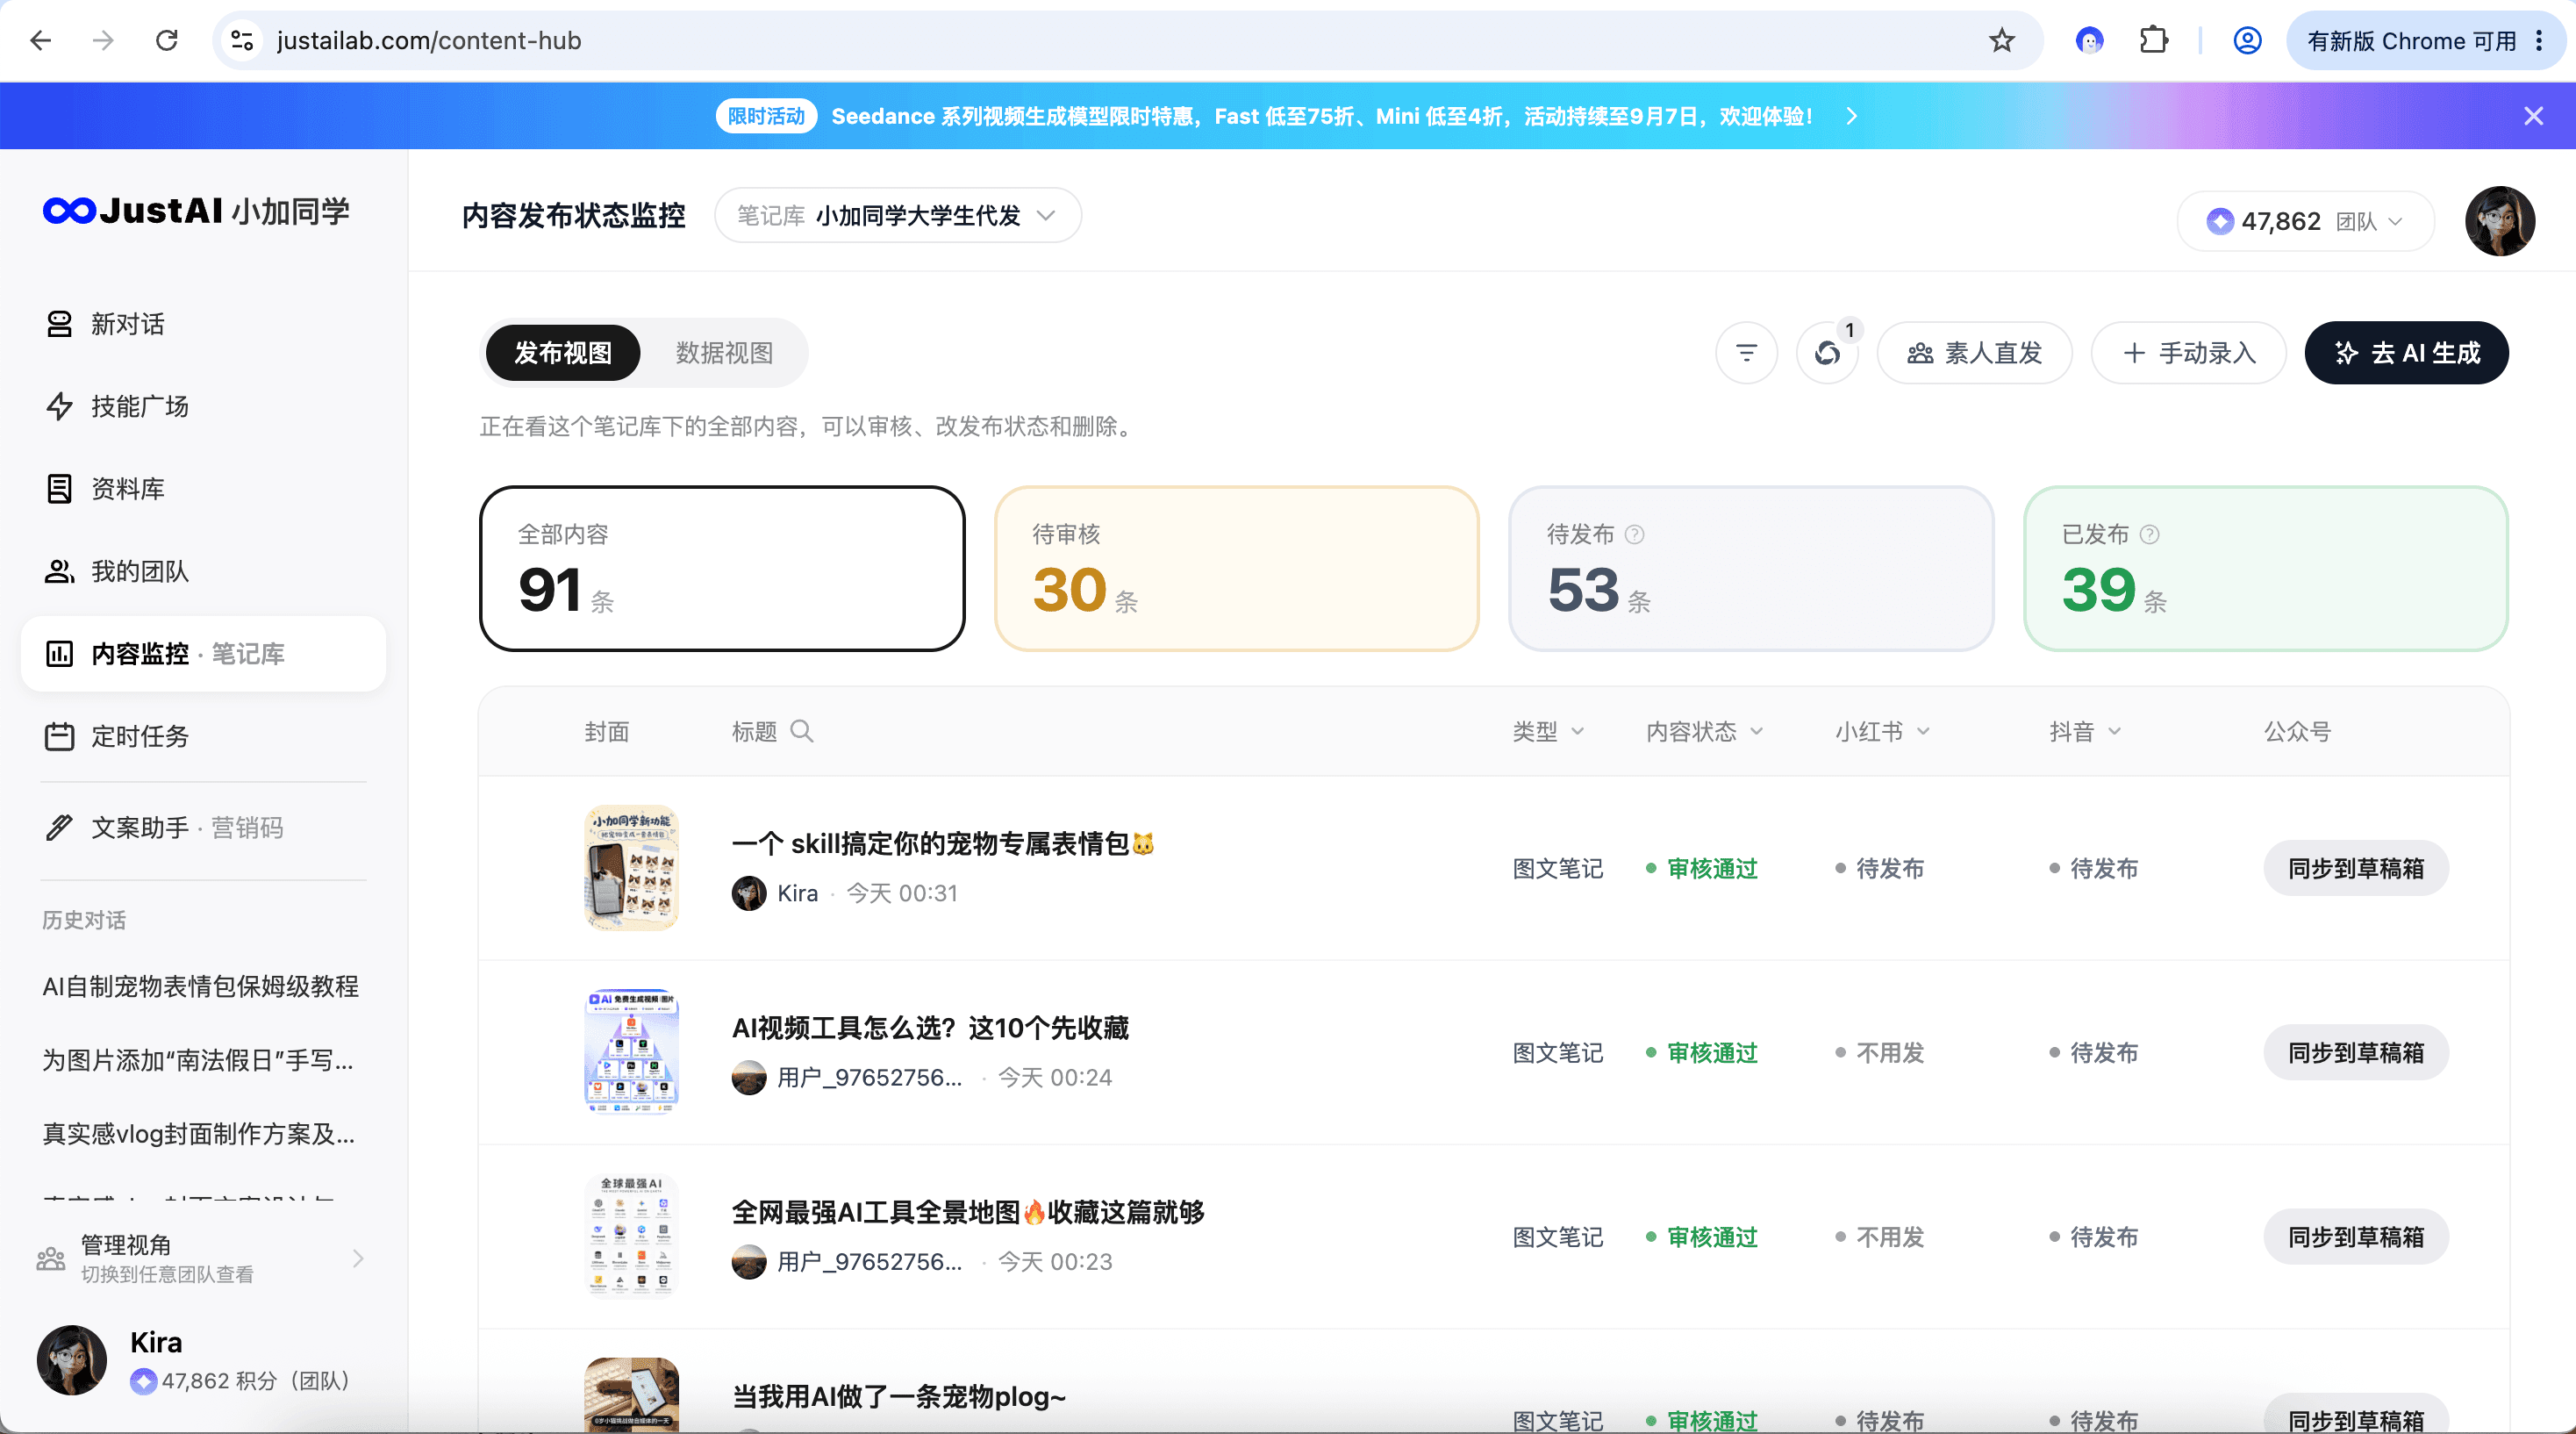Go to 技能广场 in sidebar

click(203, 406)
